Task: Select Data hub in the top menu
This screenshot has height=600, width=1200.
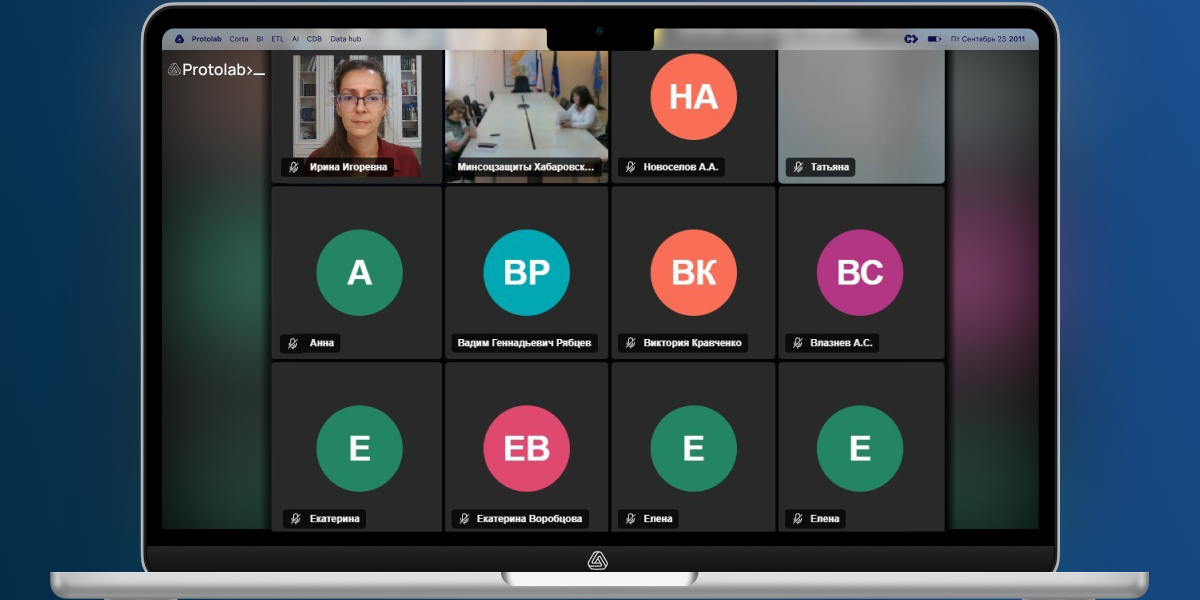Action: click(346, 39)
